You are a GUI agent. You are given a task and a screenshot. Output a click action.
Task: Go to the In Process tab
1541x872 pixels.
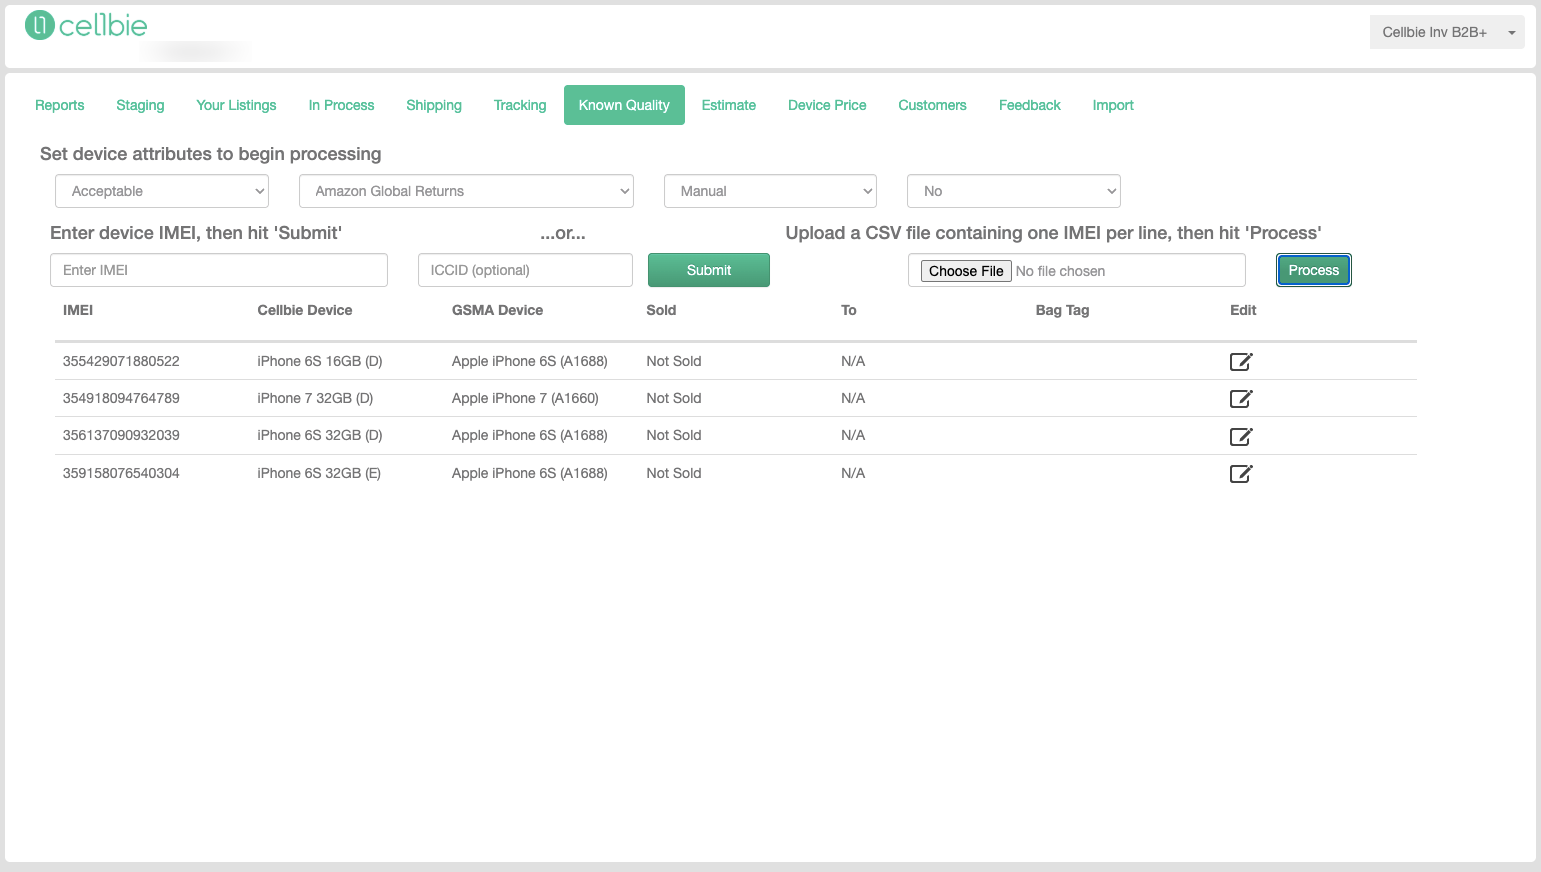pos(341,105)
